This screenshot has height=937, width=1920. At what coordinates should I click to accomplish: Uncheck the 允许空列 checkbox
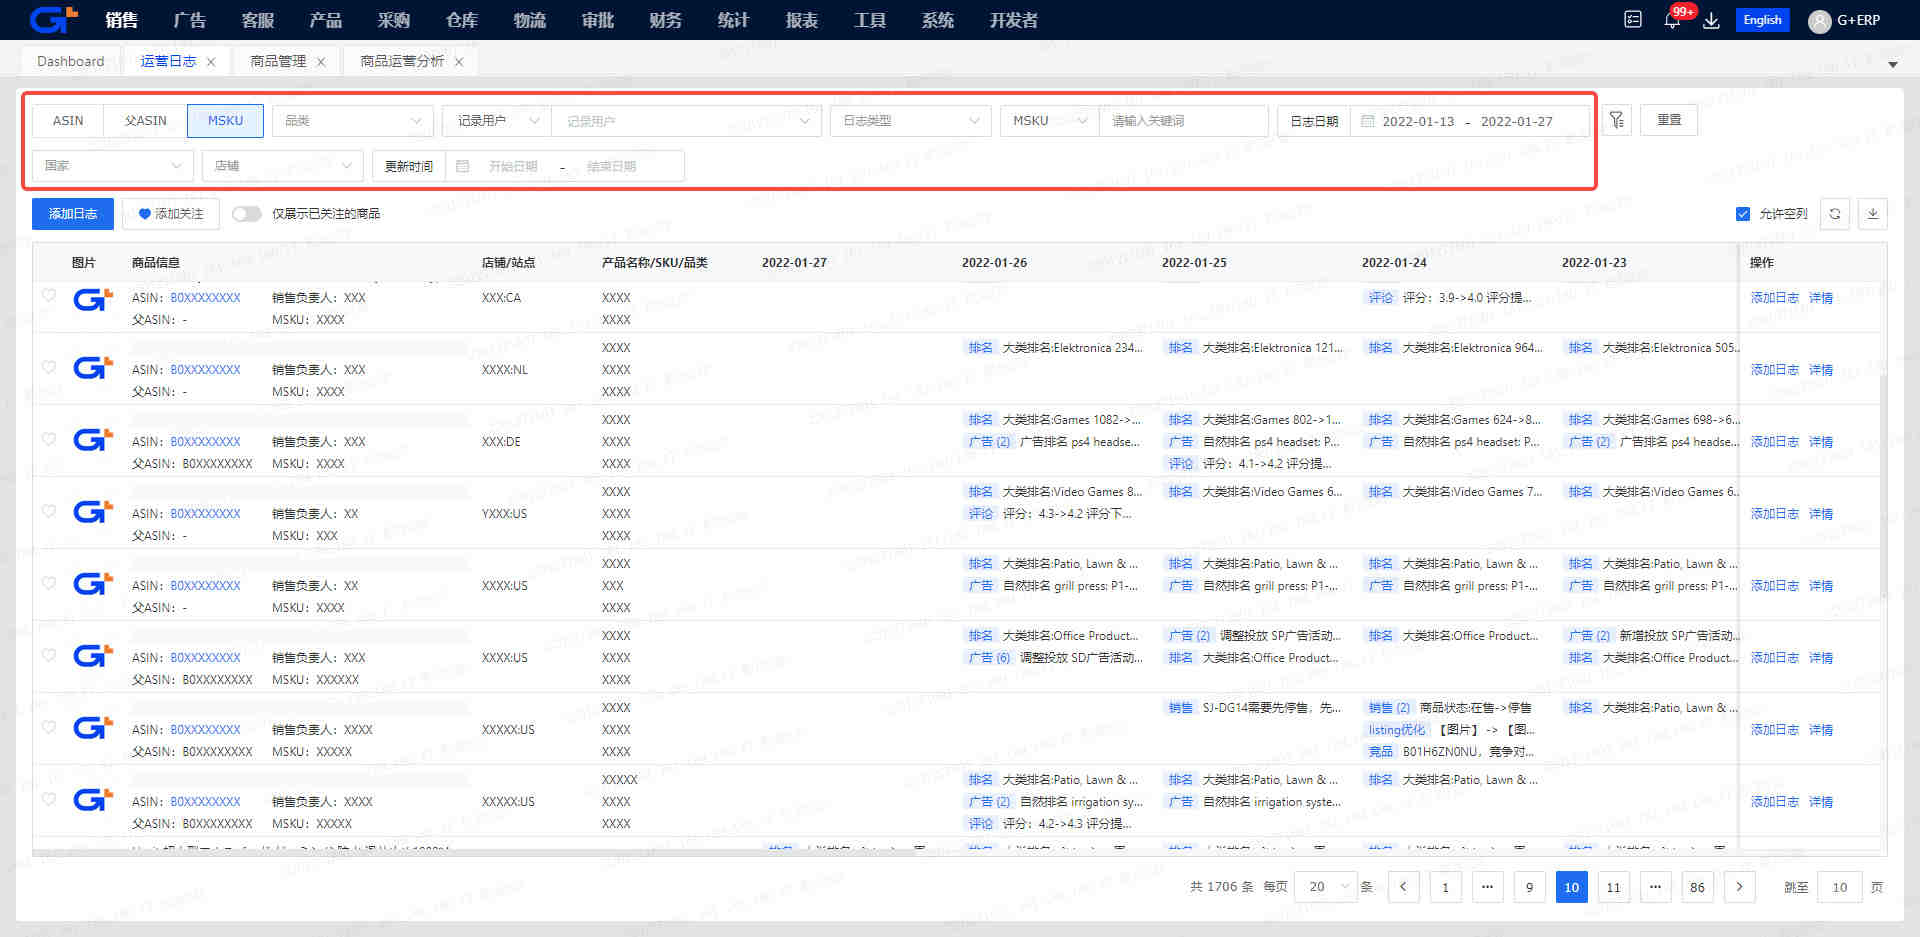(x=1743, y=214)
